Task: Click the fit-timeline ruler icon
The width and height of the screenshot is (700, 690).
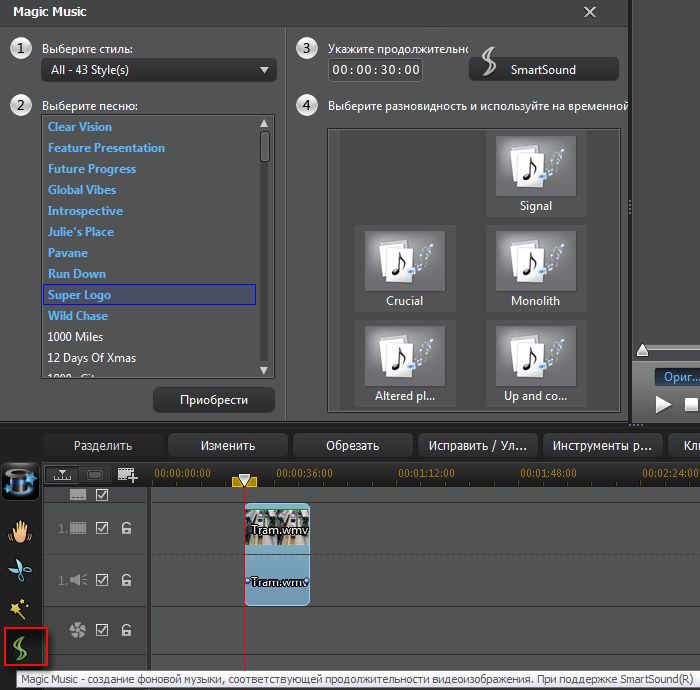Action: coord(62,475)
